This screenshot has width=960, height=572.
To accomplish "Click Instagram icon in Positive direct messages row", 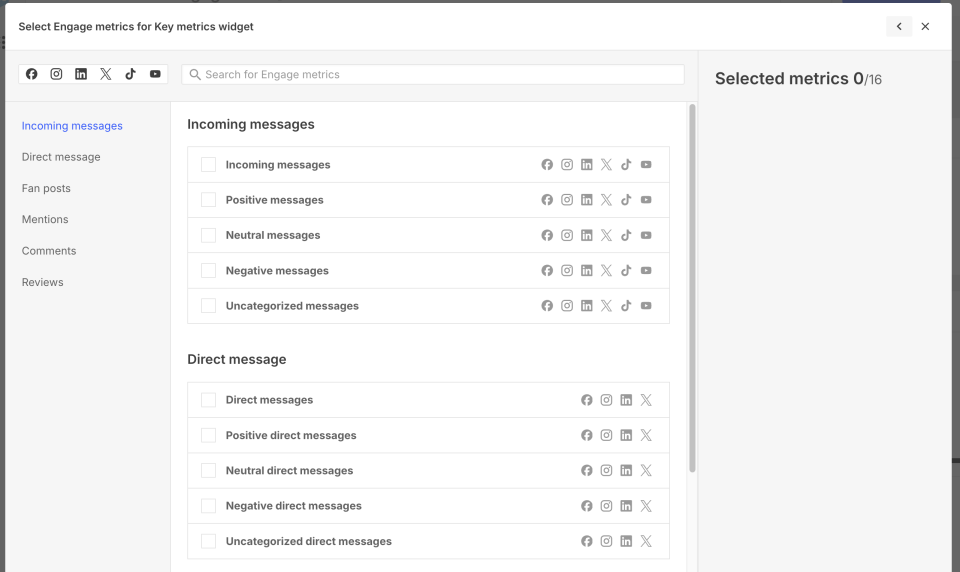I will (606, 435).
